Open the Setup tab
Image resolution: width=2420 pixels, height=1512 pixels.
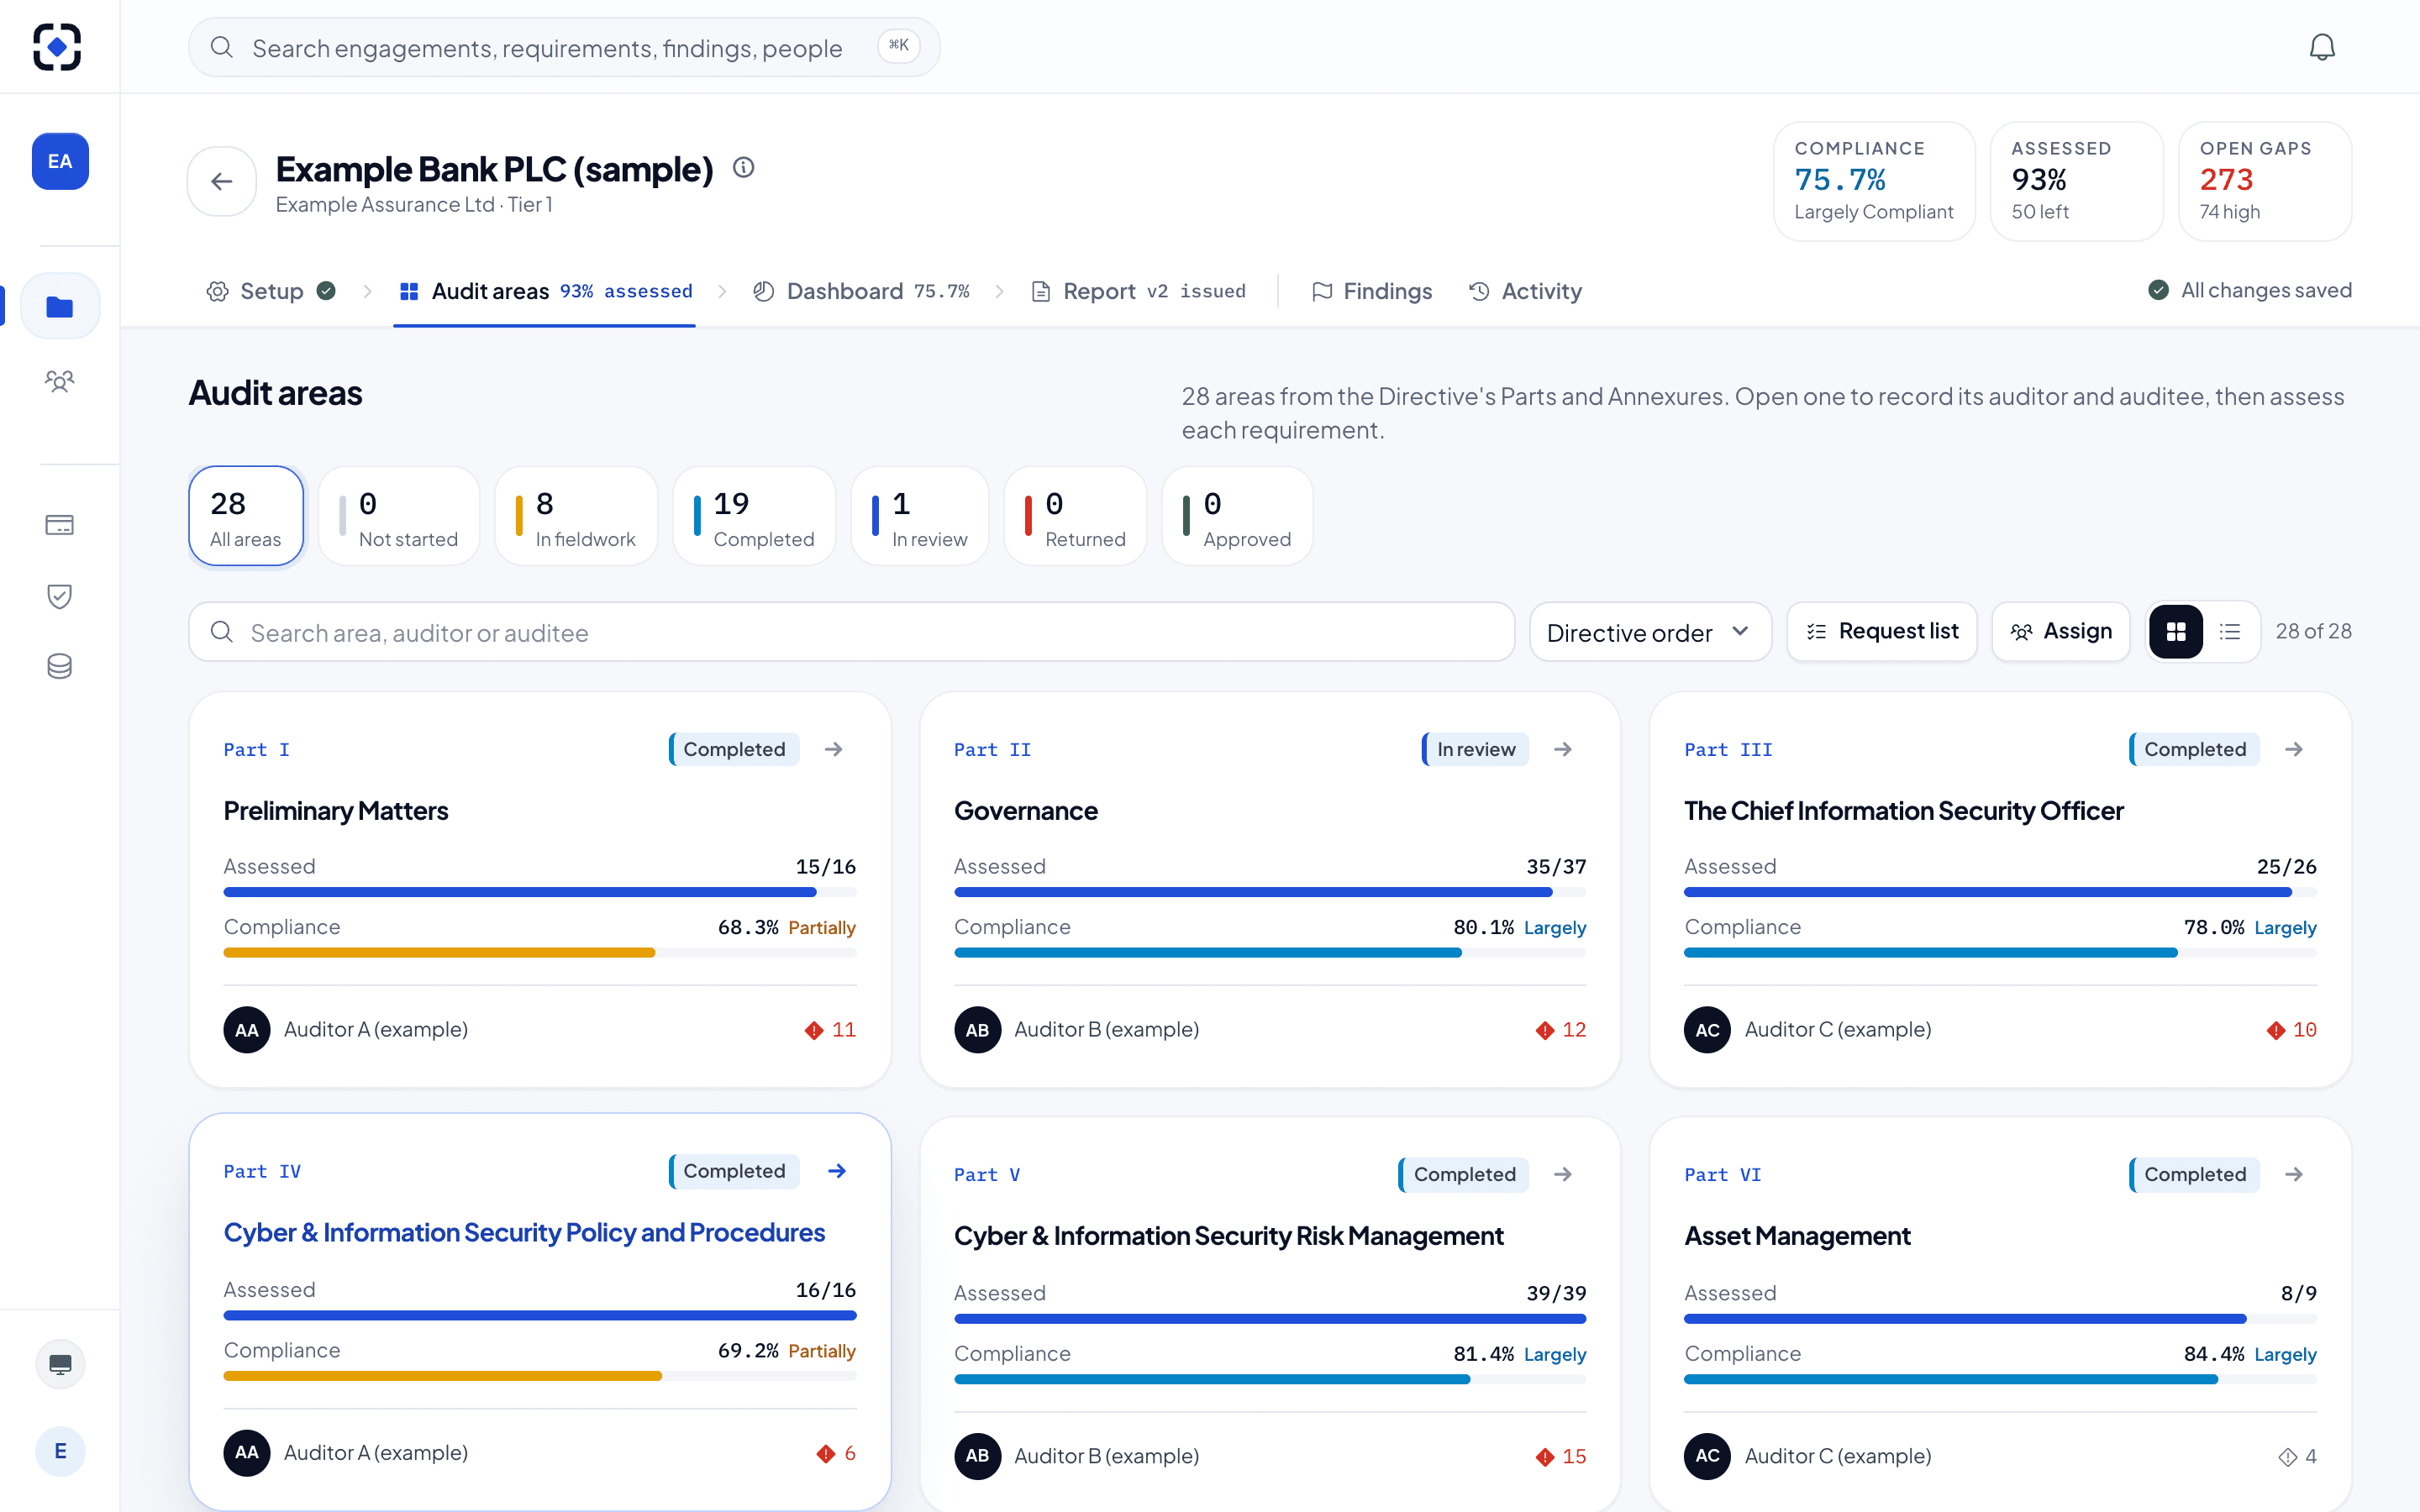click(x=270, y=291)
